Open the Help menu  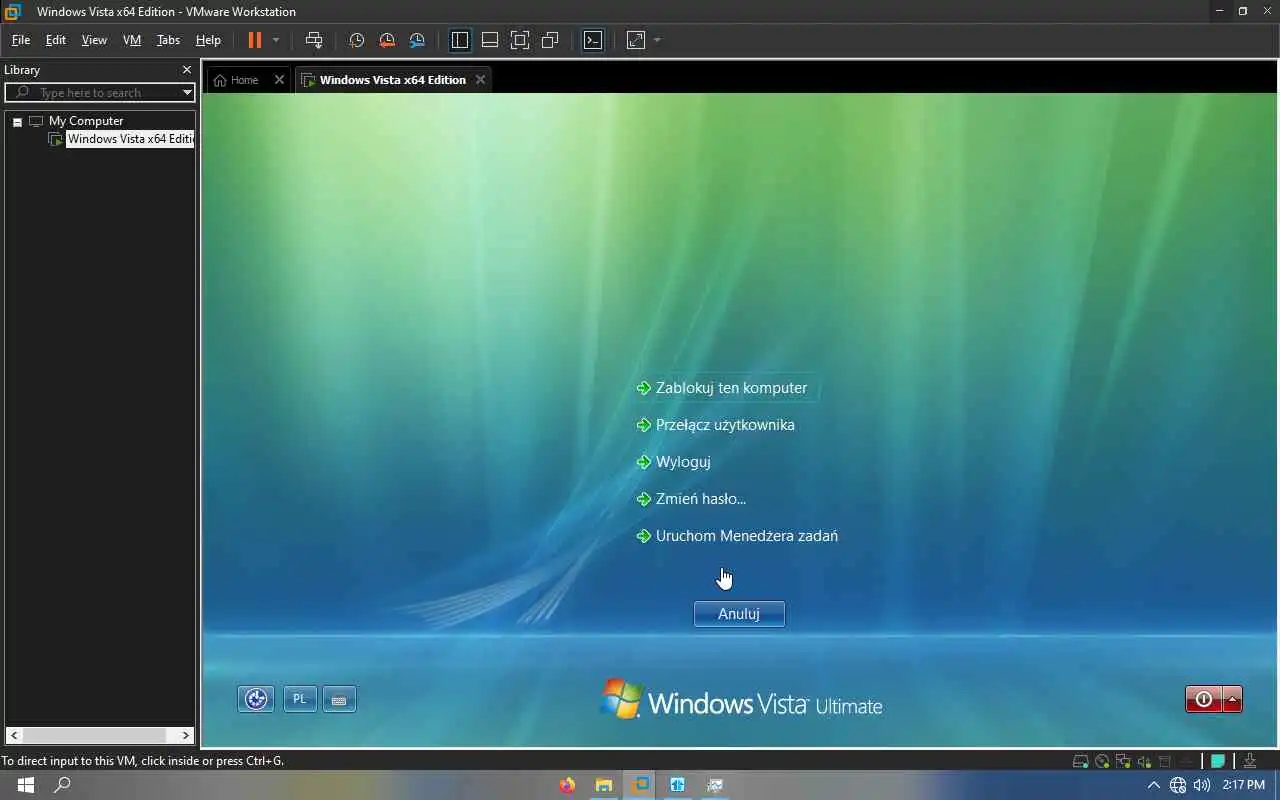click(x=208, y=40)
